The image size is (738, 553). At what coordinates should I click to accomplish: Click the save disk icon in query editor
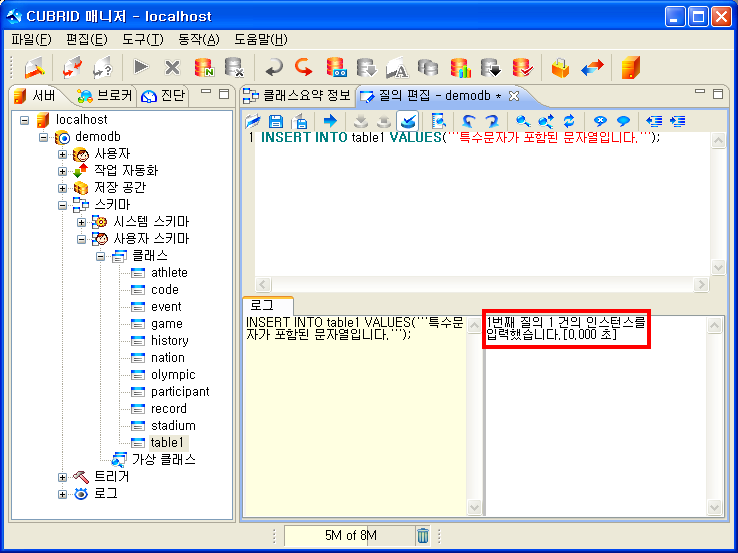click(x=275, y=121)
